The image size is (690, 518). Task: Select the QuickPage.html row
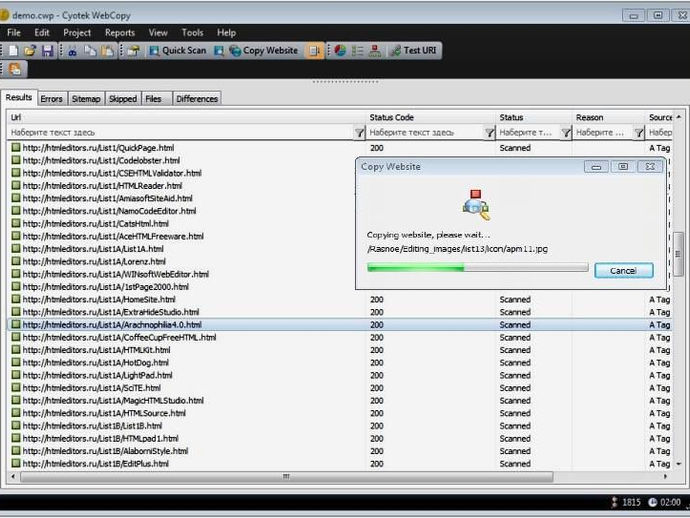tap(339, 148)
